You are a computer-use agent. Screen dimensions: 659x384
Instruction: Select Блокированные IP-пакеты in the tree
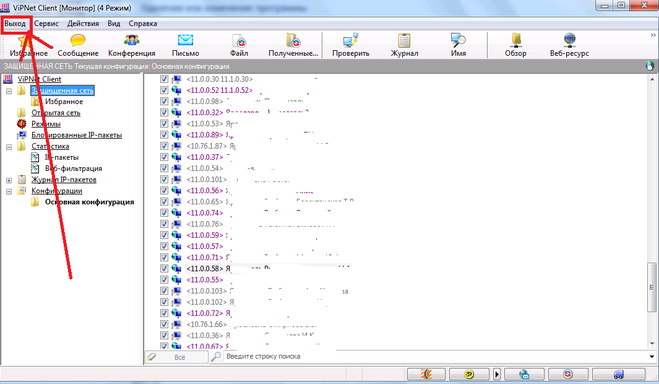76,135
